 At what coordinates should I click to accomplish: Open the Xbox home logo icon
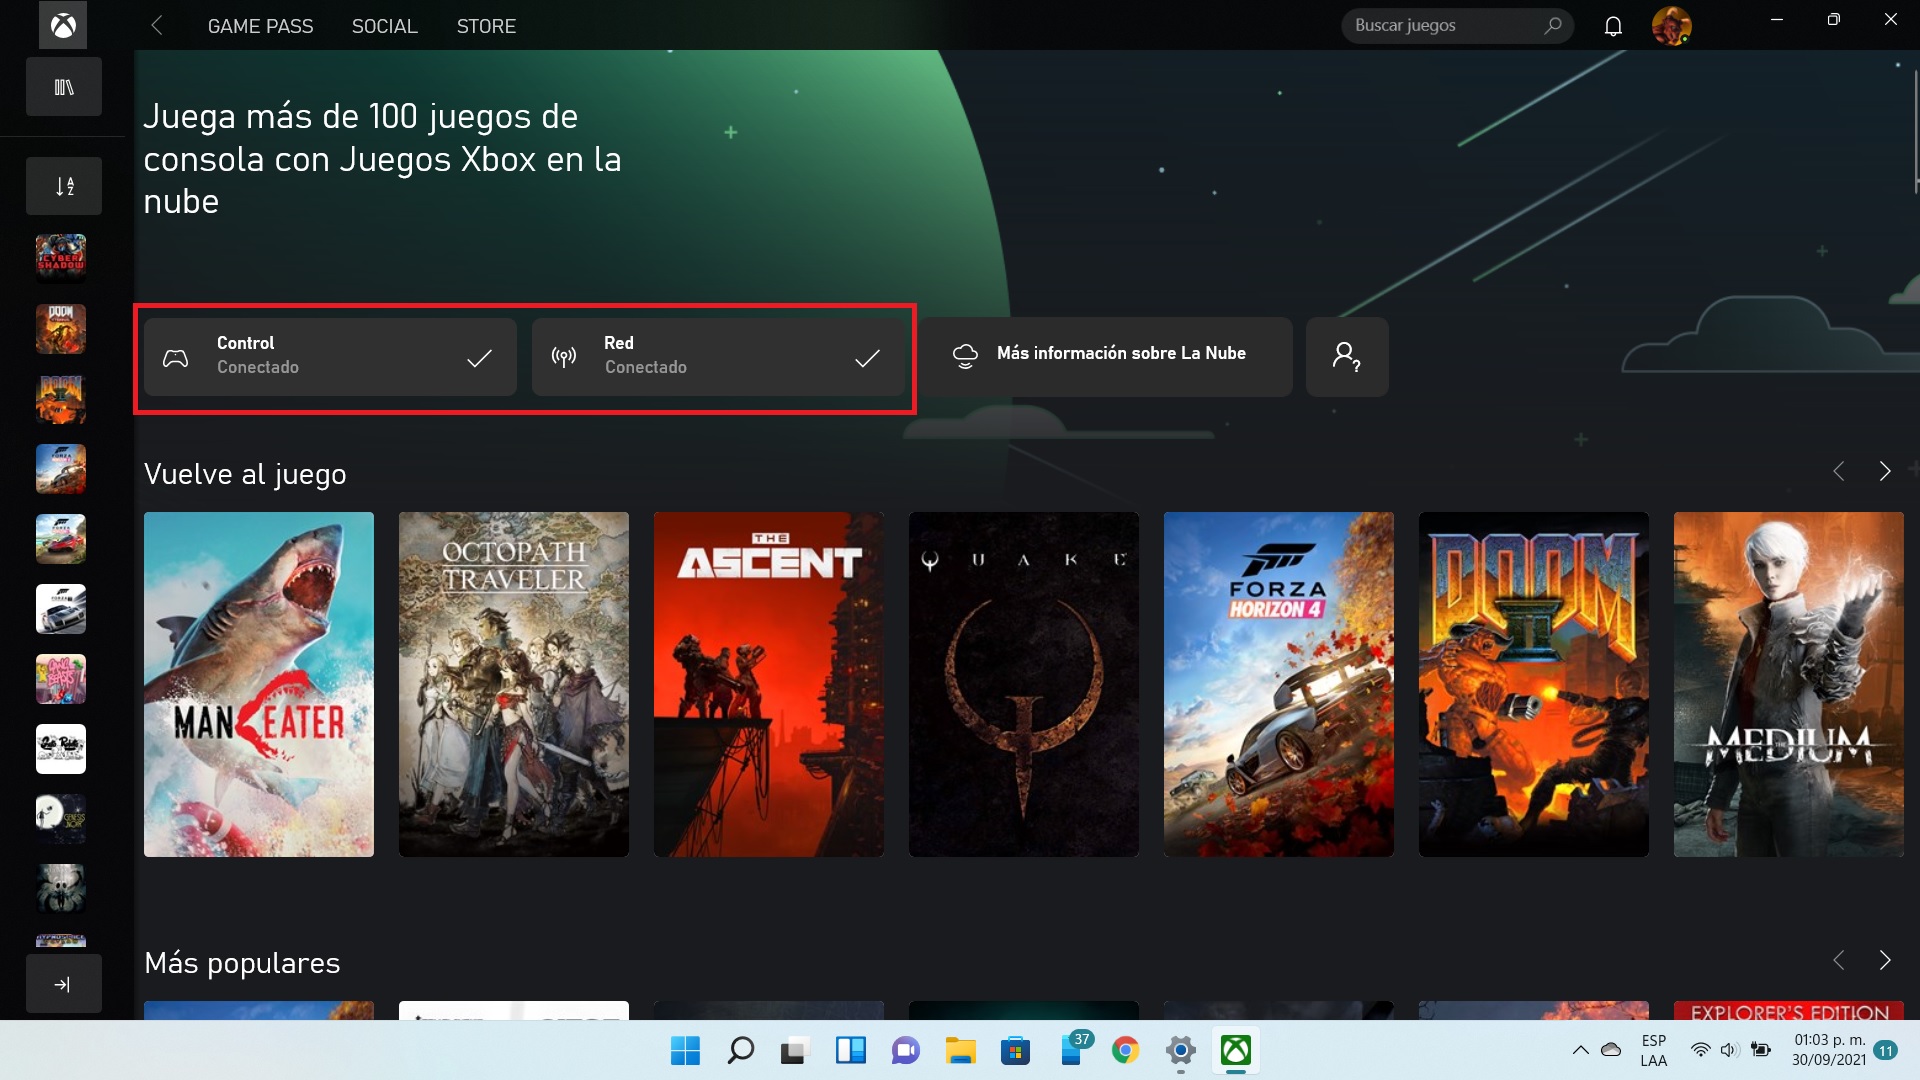tap(63, 26)
